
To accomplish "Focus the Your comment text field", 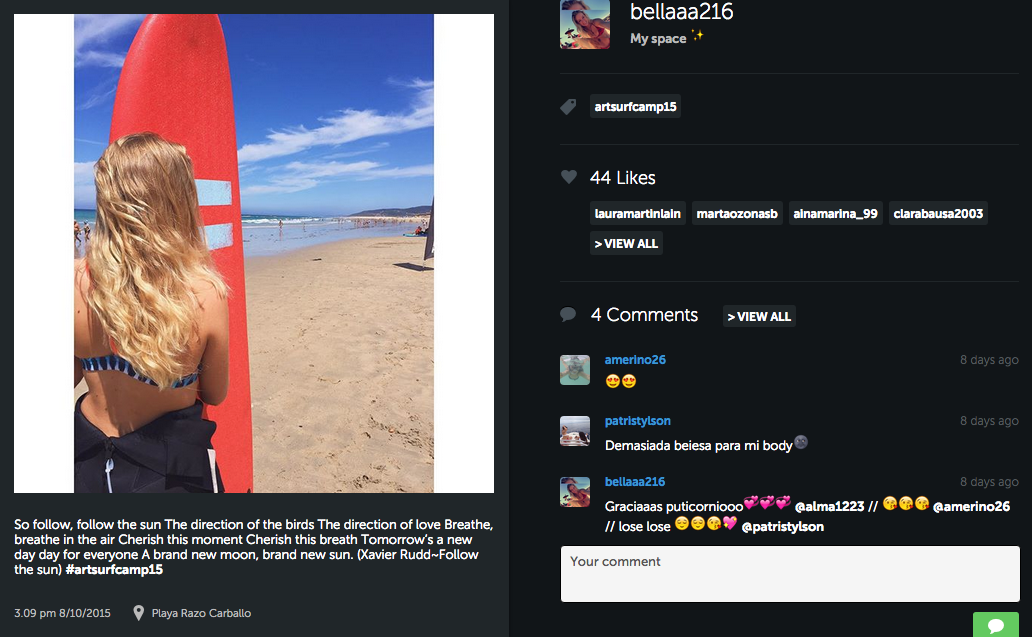I will pos(790,574).
